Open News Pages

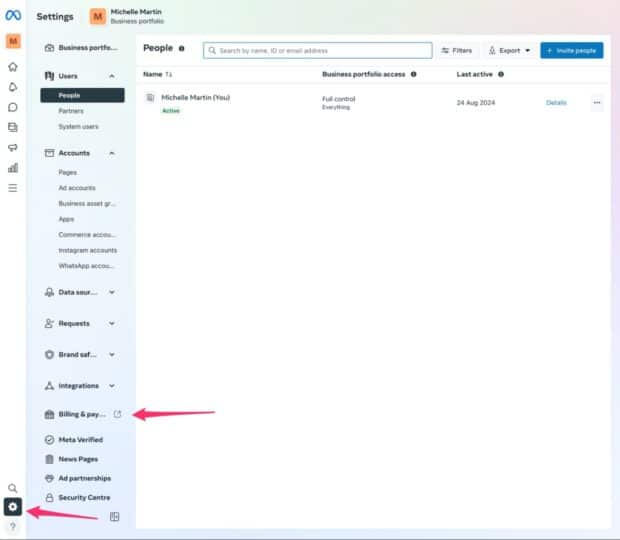pyautogui.click(x=71, y=459)
